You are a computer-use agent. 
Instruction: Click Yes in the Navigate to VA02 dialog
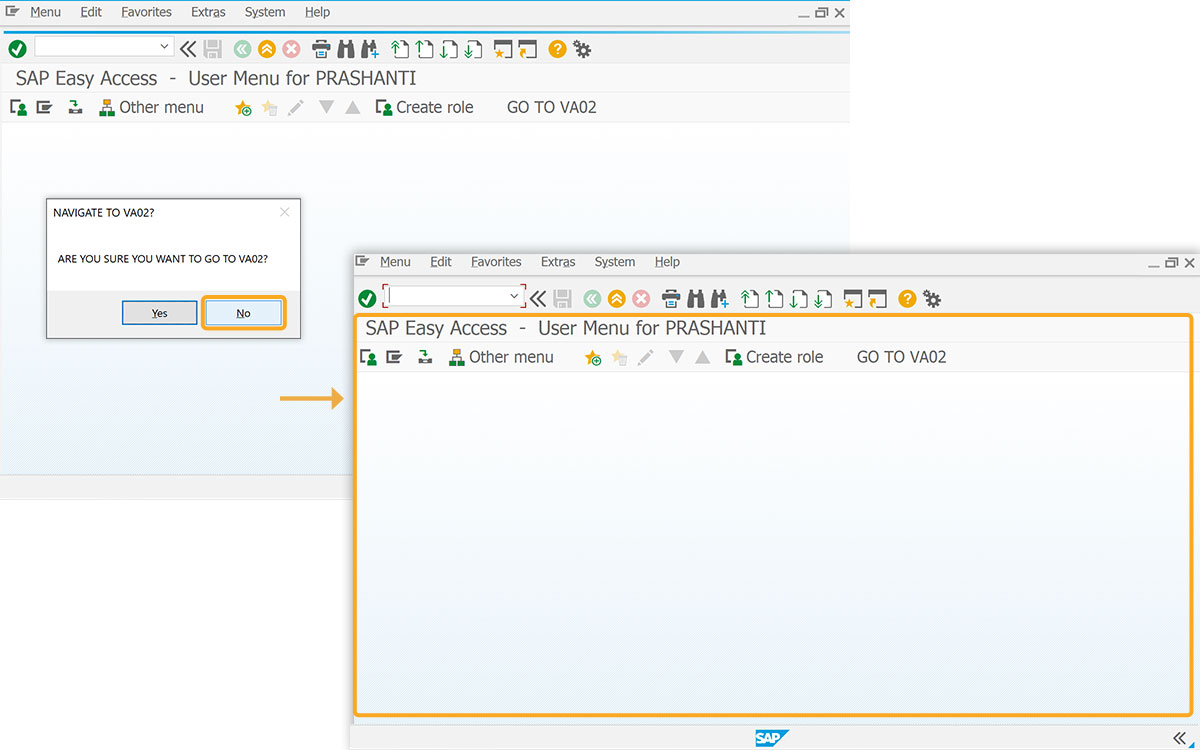[159, 313]
